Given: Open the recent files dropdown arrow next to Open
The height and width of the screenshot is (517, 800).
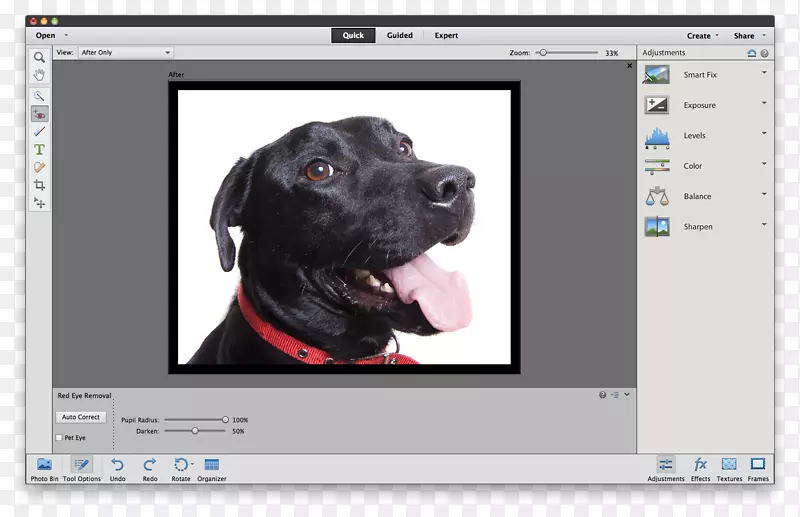Looking at the screenshot, I should point(66,35).
